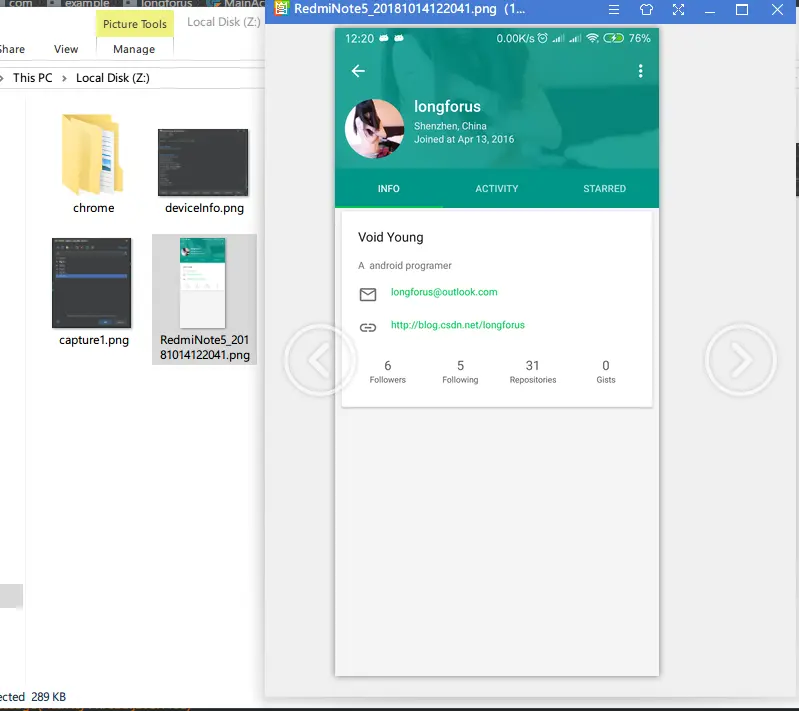Open the Picture Tools ribbon tab
Image resolution: width=799 pixels, height=711 pixels.
pyautogui.click(x=135, y=24)
